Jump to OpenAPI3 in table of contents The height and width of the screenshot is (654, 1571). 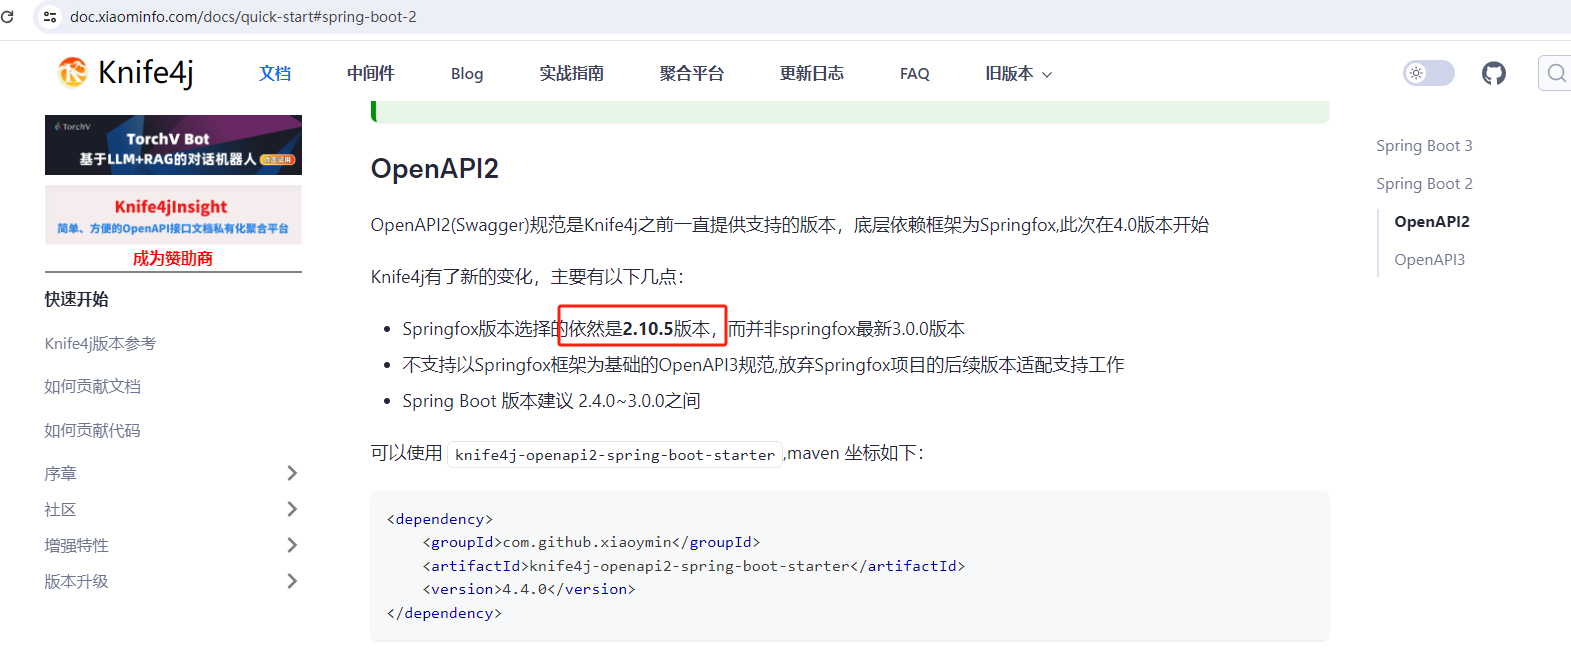point(1430,259)
